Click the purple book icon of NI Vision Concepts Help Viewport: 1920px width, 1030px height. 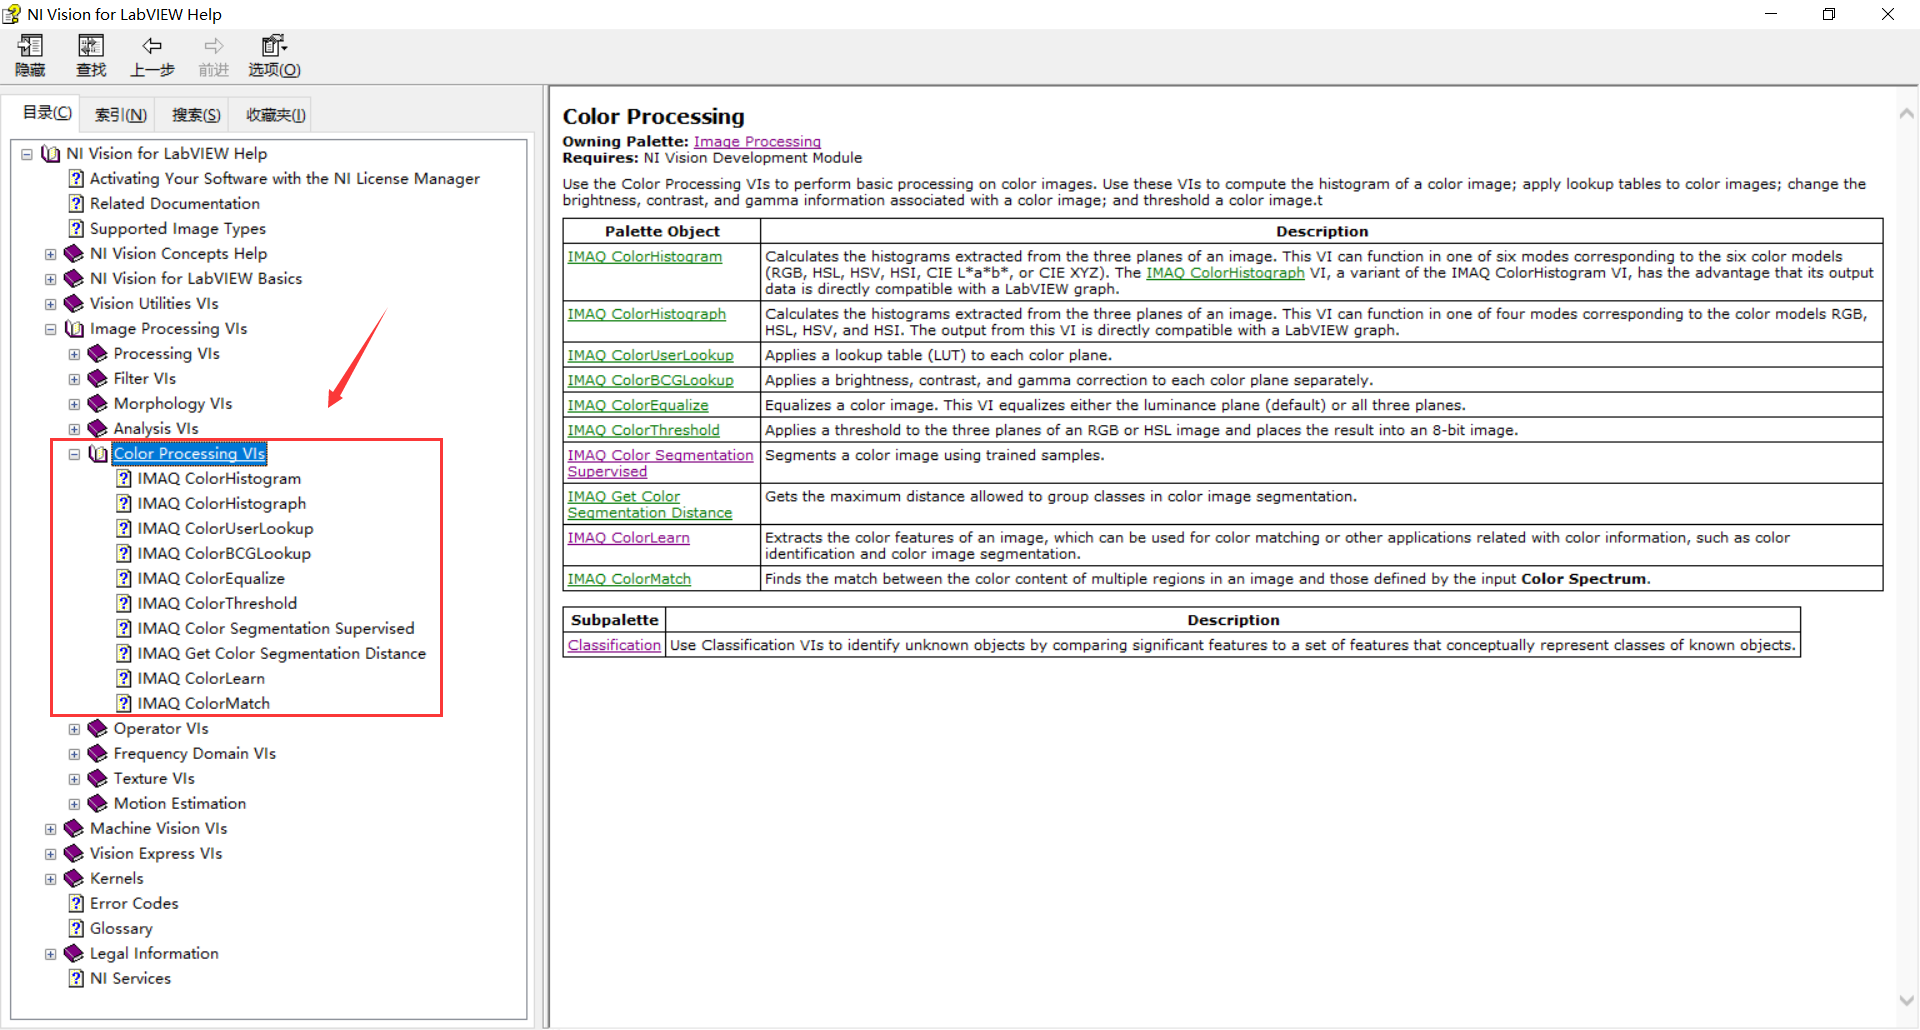[74, 254]
